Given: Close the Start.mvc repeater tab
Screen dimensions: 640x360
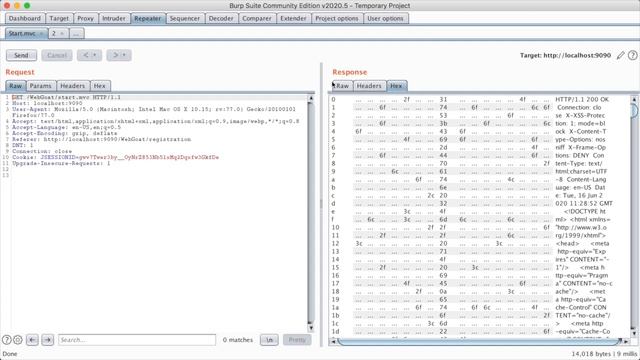Looking at the screenshot, I should click(x=41, y=33).
